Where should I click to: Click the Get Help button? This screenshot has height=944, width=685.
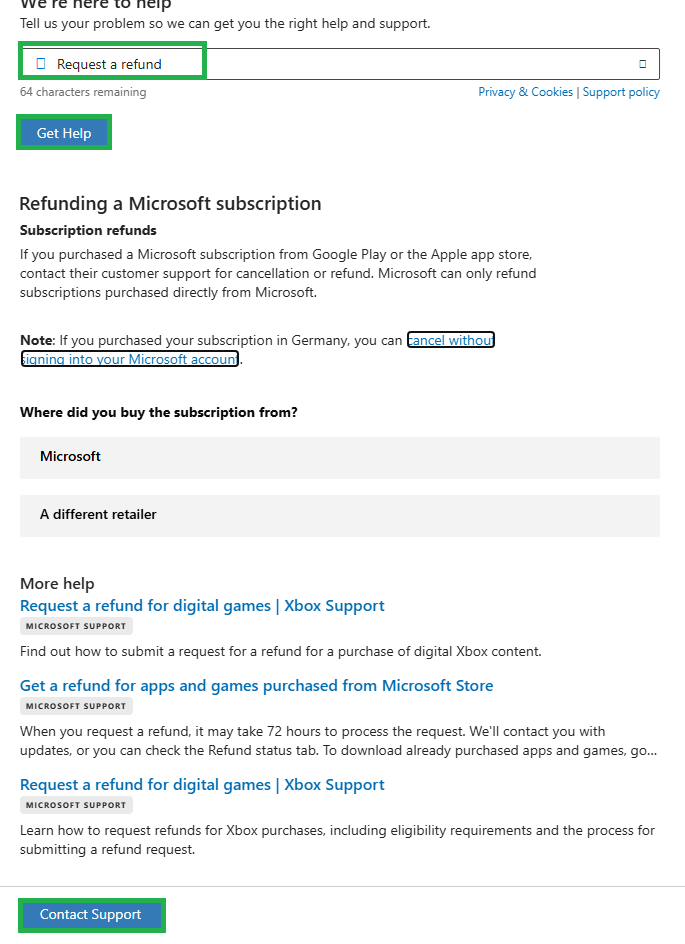(64, 132)
